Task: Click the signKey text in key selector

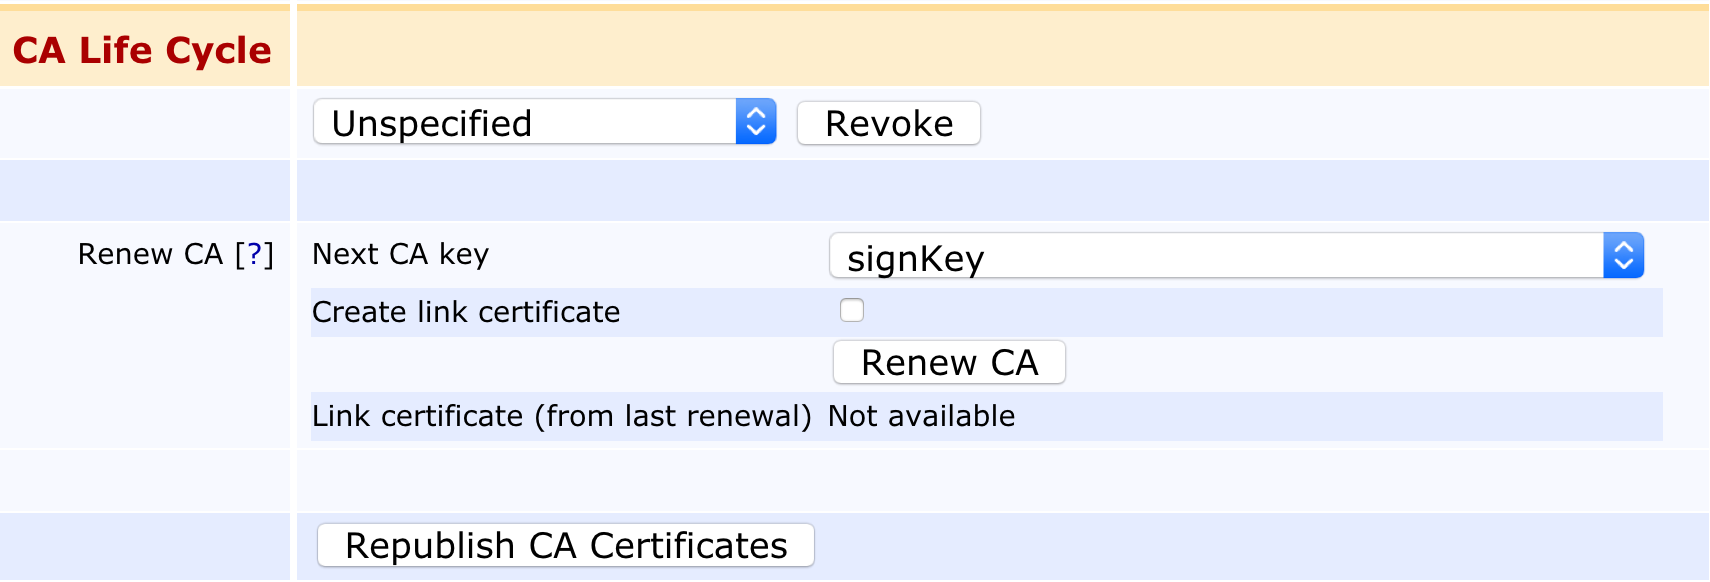Action: [x=916, y=259]
